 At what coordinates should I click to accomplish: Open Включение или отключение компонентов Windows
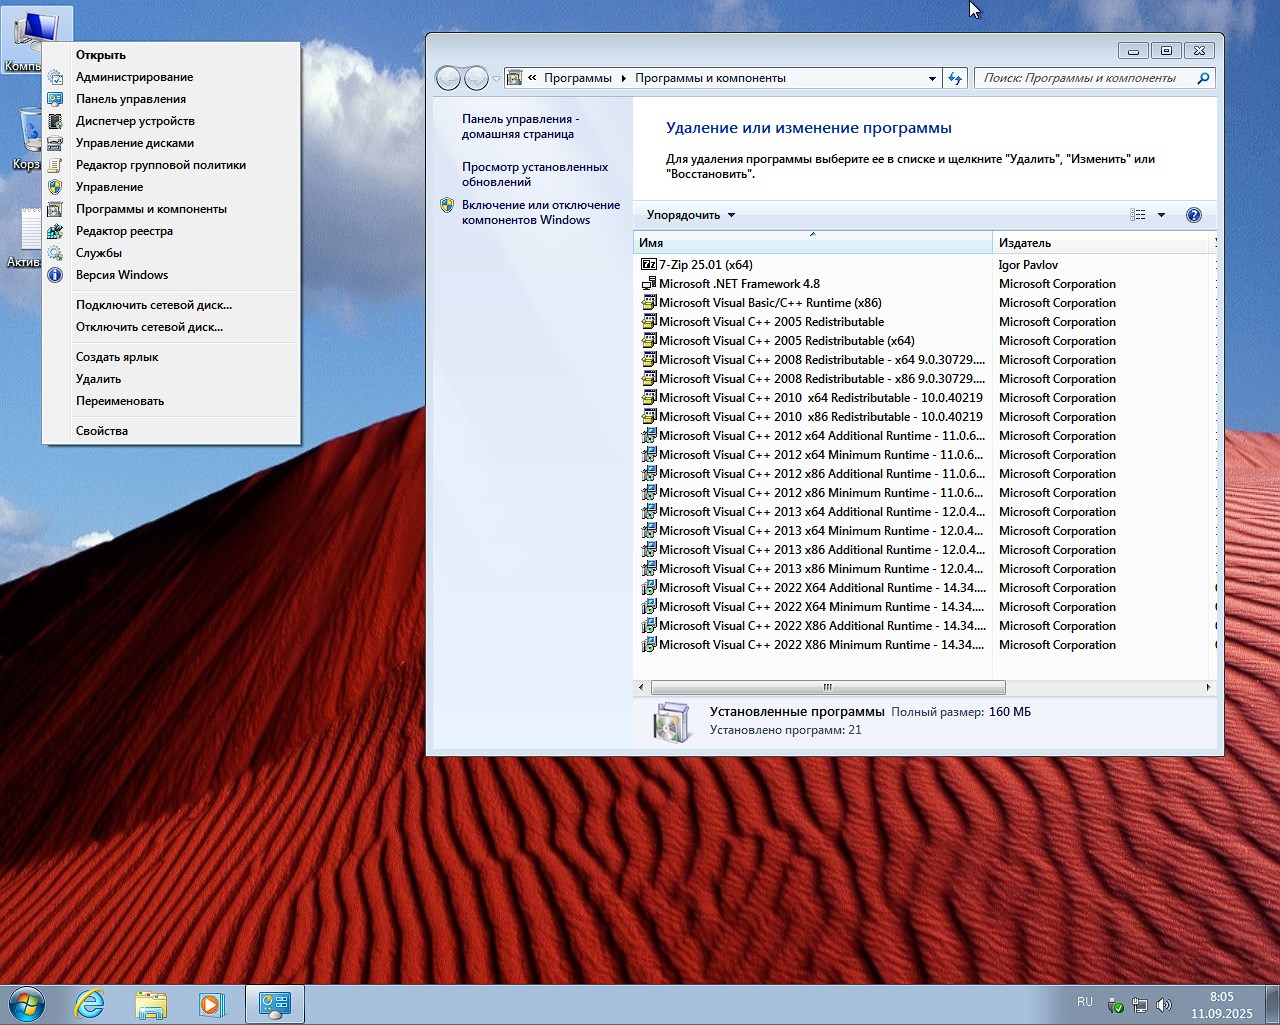click(x=541, y=212)
